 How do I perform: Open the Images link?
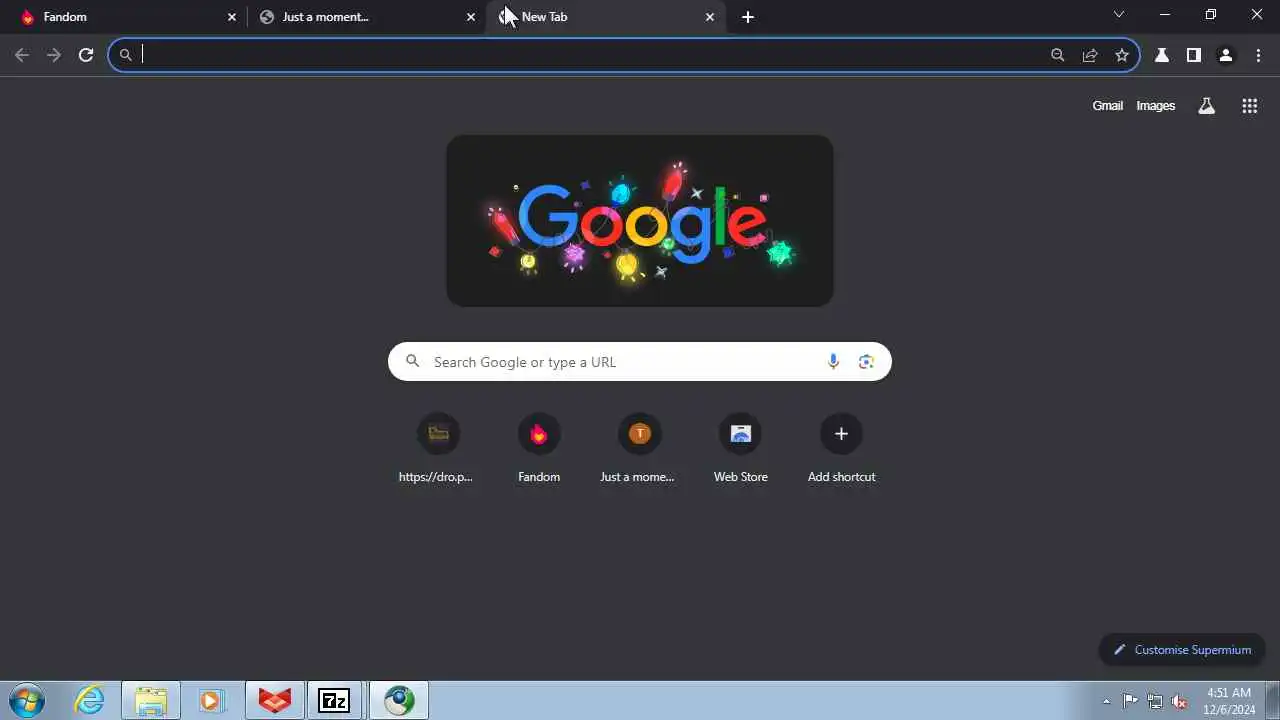pos(1155,106)
